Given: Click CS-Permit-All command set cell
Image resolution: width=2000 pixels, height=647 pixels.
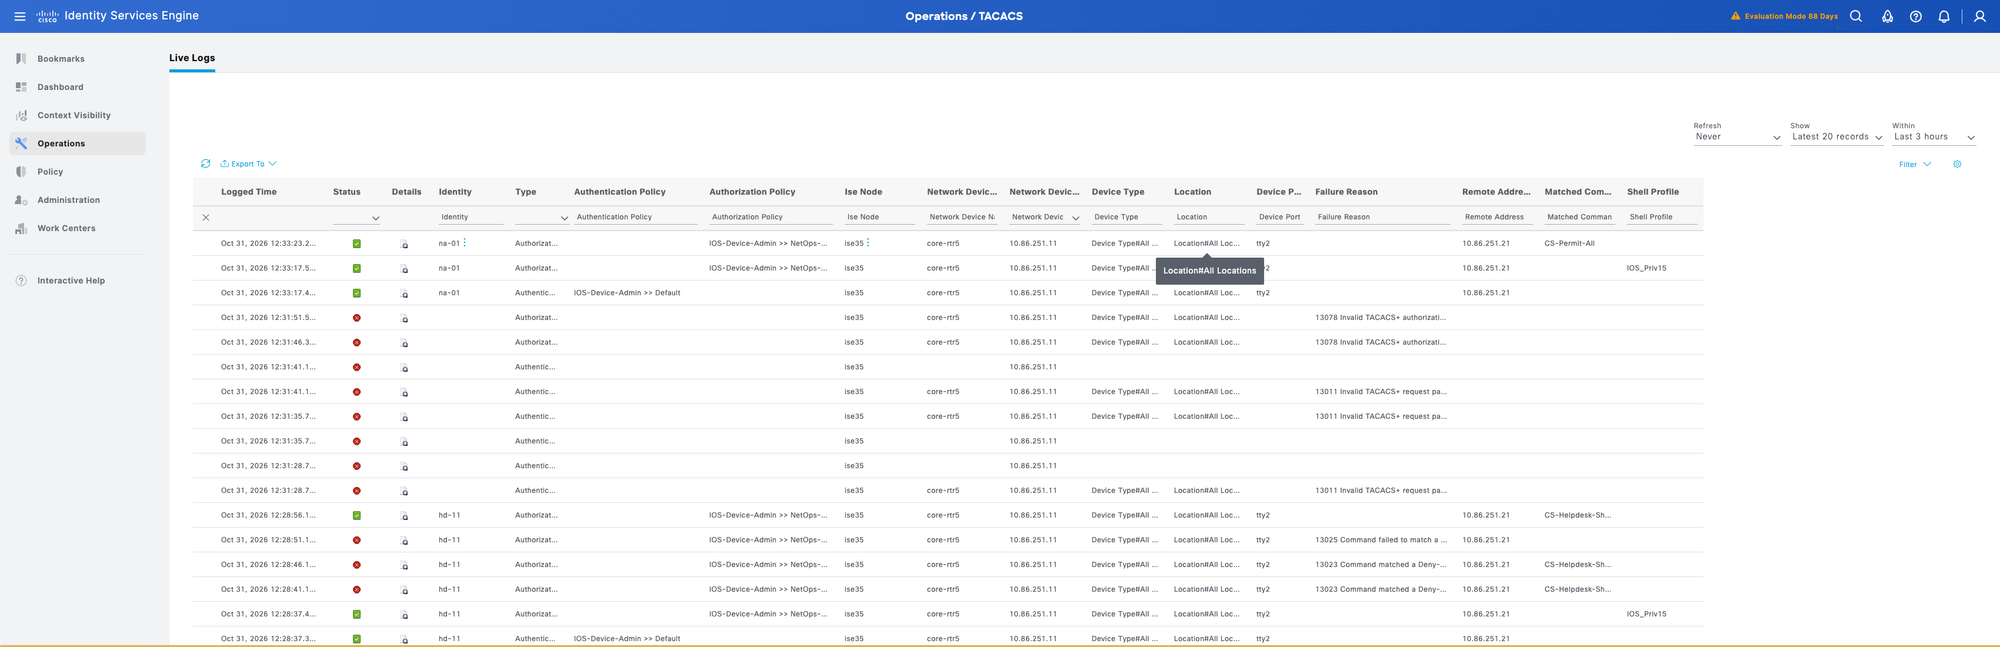Looking at the screenshot, I should (x=1569, y=244).
